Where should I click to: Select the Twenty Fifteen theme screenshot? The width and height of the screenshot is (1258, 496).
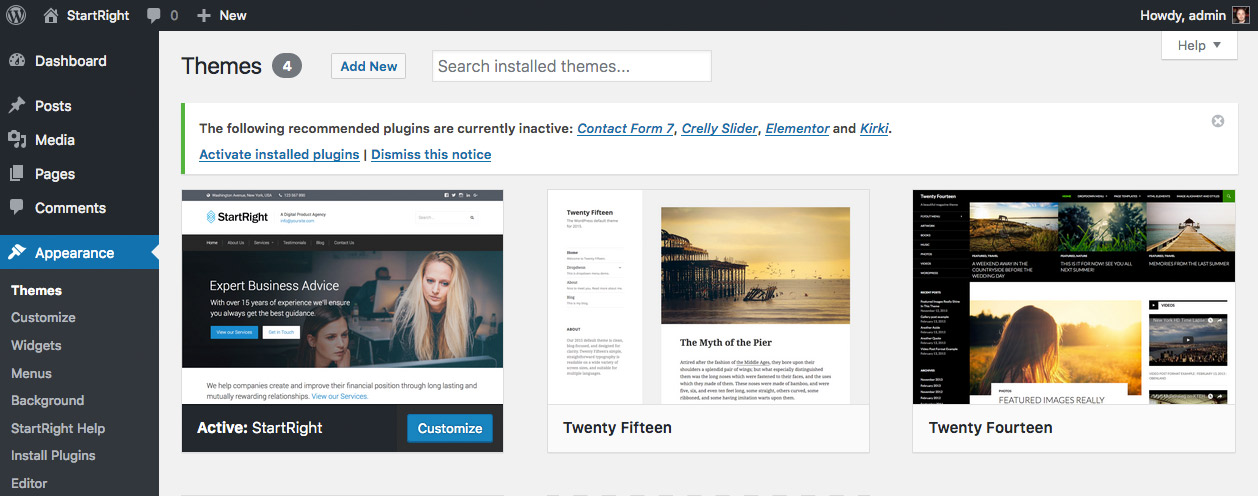coord(708,296)
